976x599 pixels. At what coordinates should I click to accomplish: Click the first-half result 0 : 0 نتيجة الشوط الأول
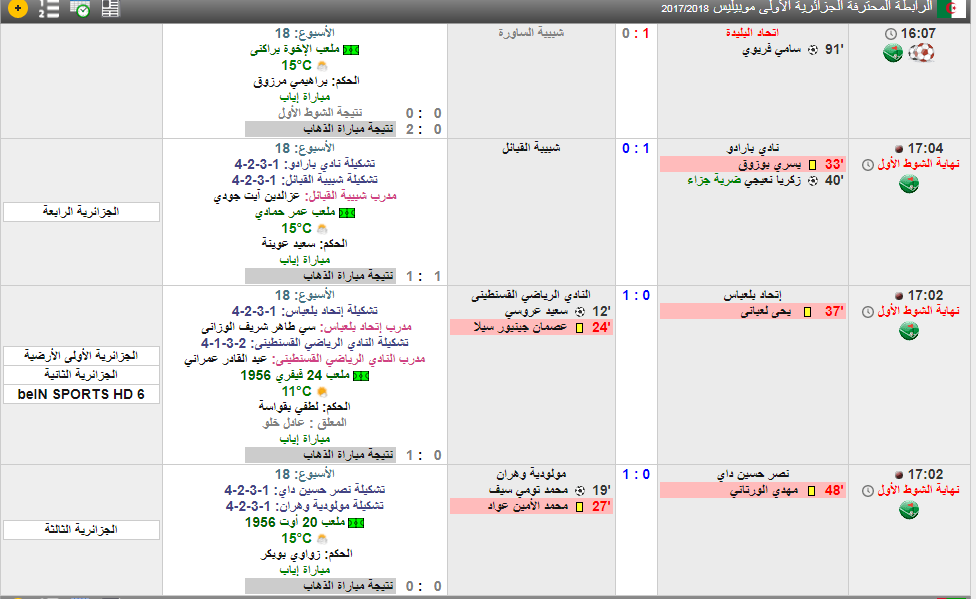point(360,113)
